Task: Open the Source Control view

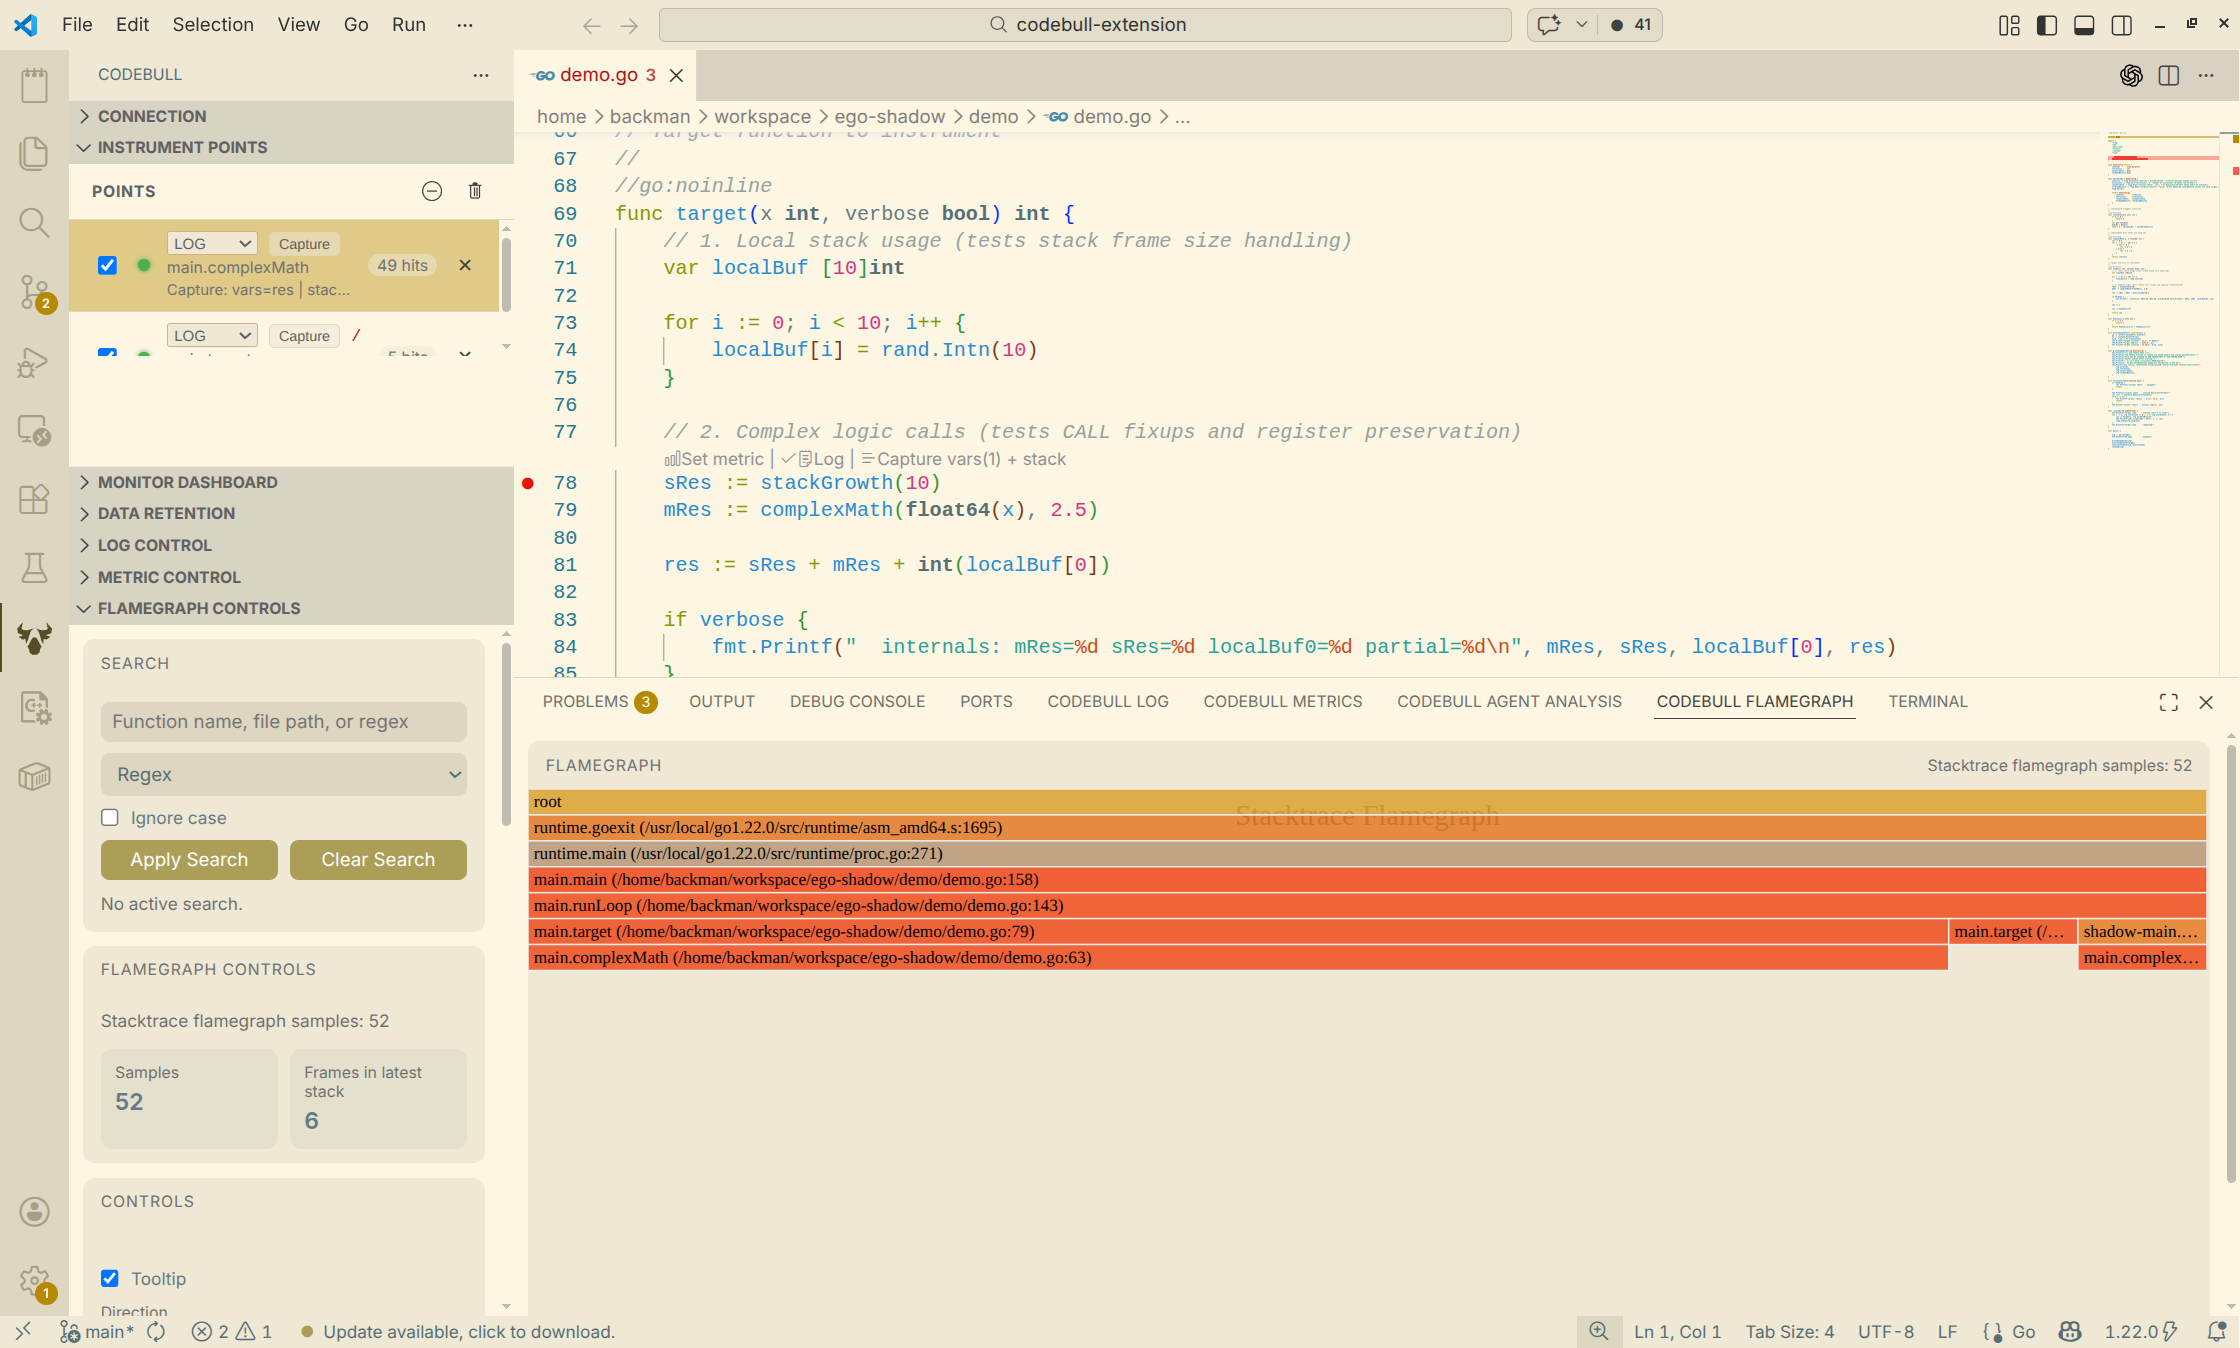Action: click(x=33, y=292)
